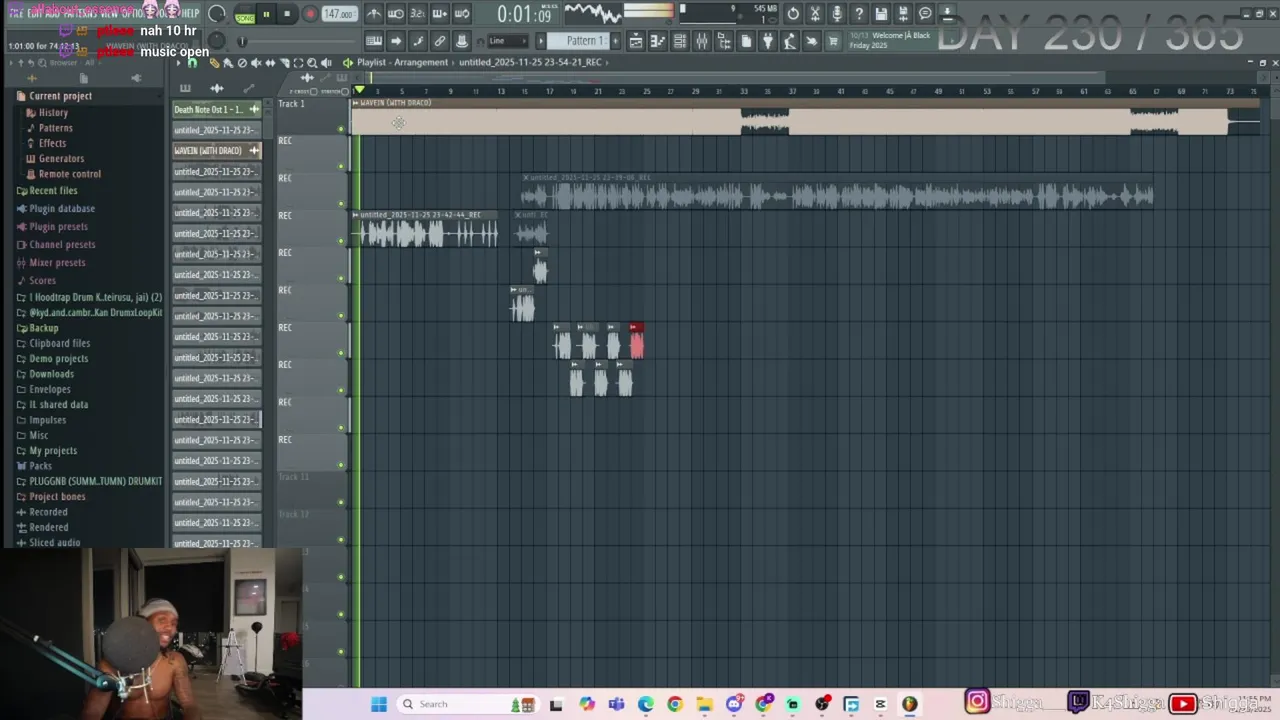Viewport: 1280px width, 720px height.
Task: Expand Channel presets folder
Action: coord(62,245)
